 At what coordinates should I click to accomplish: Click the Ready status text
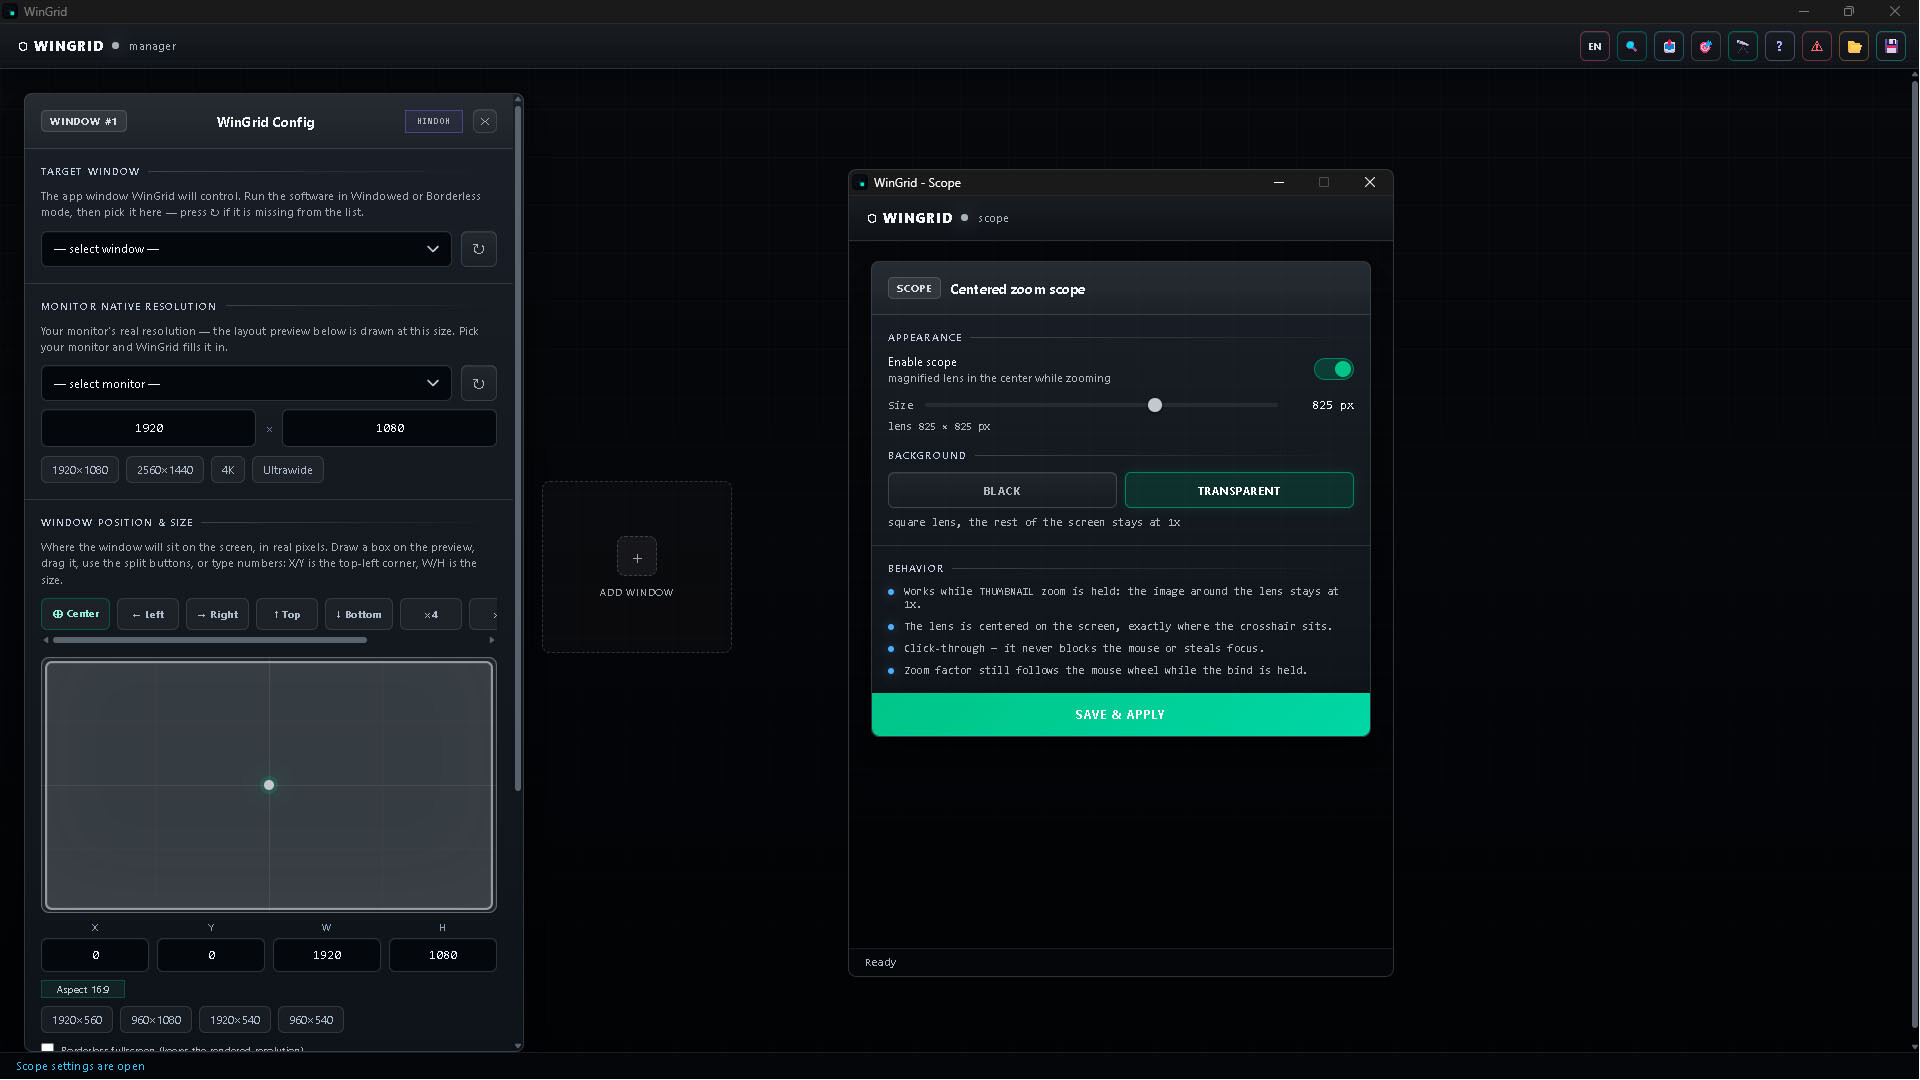pos(881,962)
